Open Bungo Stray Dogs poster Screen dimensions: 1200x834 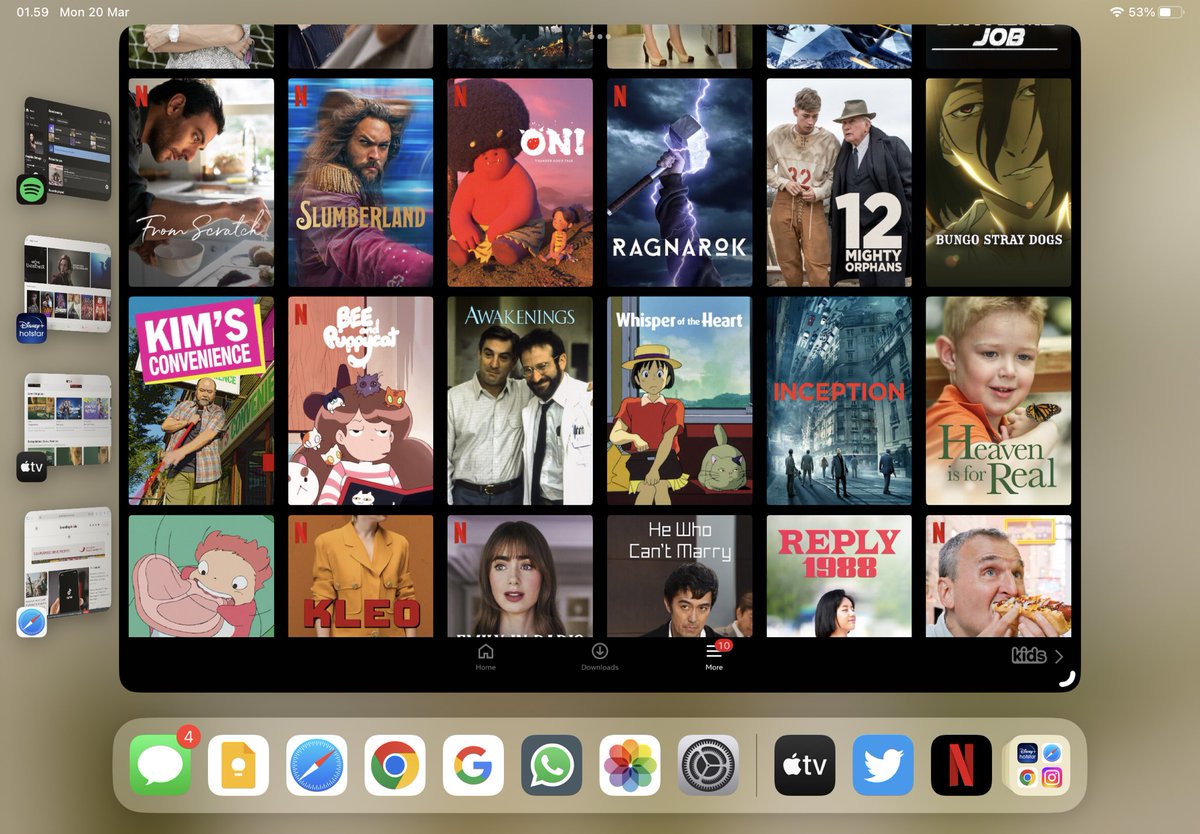pos(999,183)
